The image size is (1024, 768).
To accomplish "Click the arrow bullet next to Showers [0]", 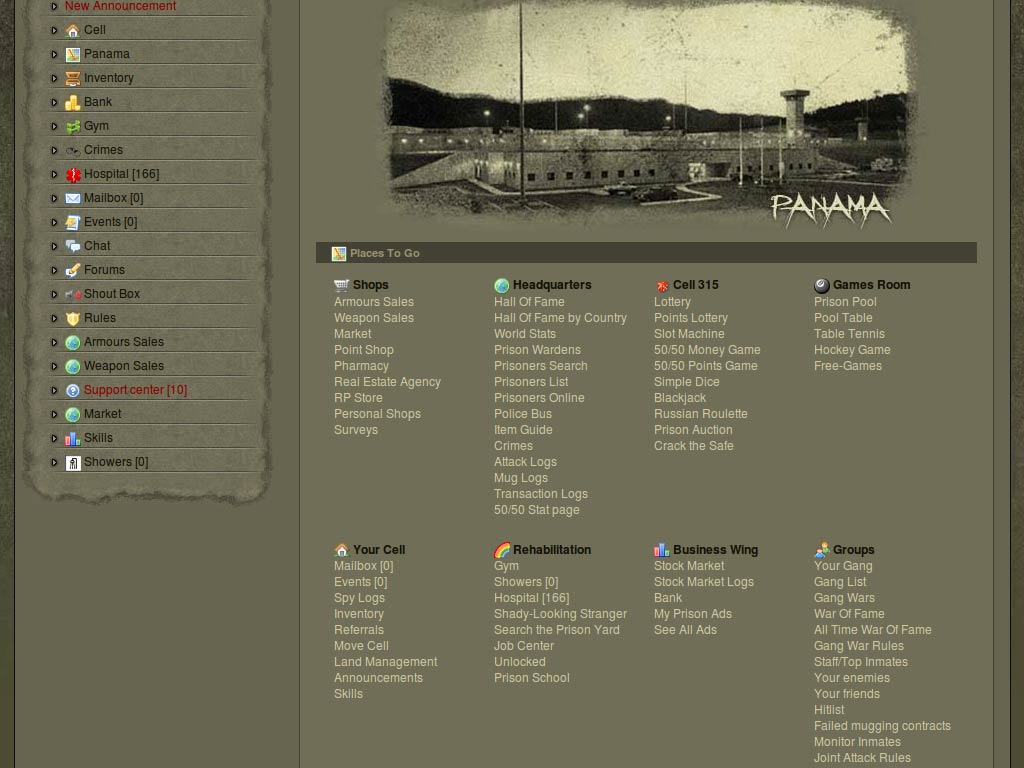I will (x=54, y=462).
